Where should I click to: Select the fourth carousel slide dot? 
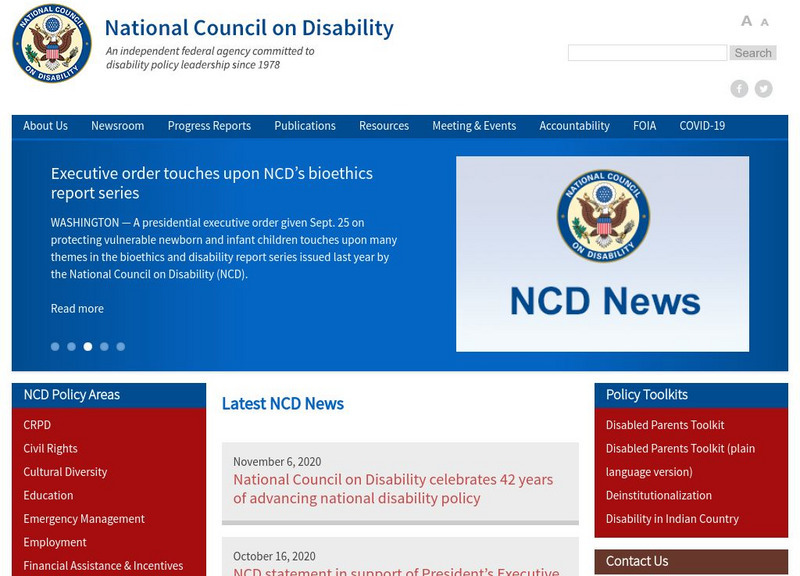click(x=104, y=346)
